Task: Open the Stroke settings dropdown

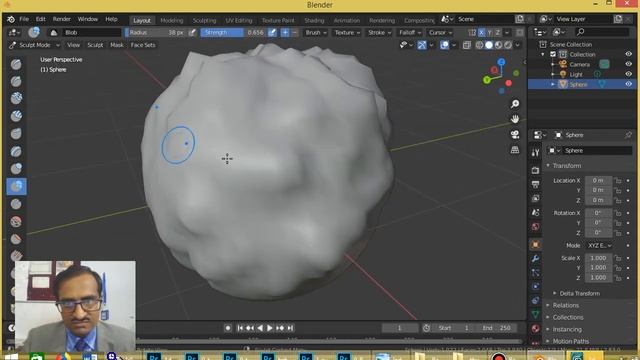Action: tap(379, 33)
